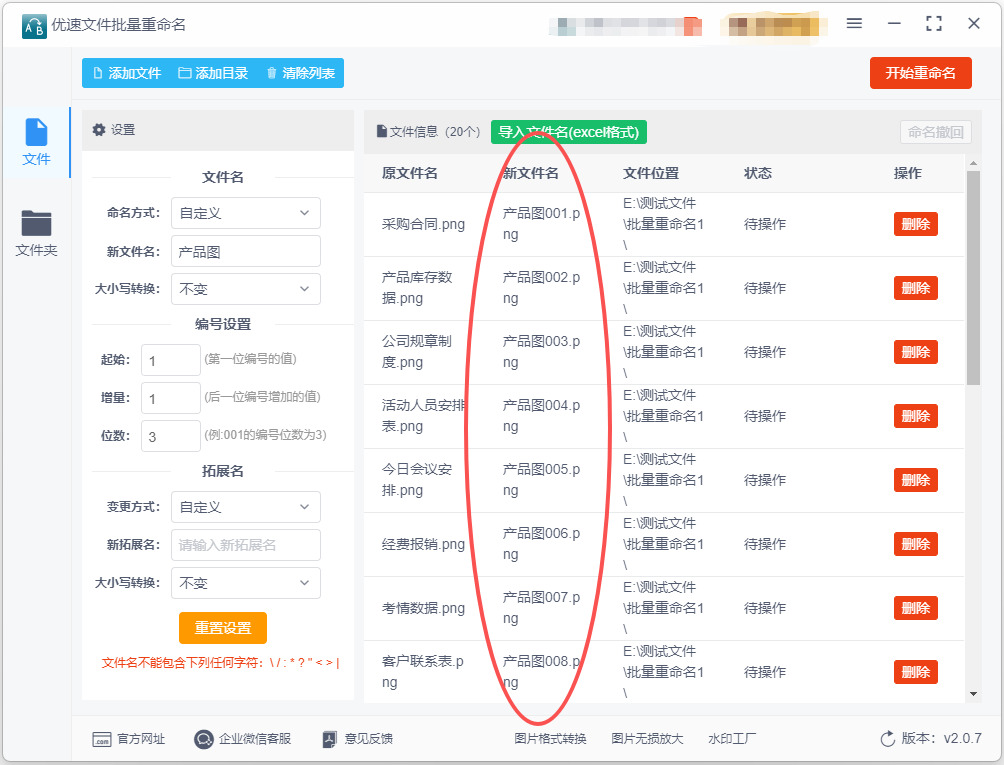
Task: Click the 添加目录 add directory button
Action: 213,73
